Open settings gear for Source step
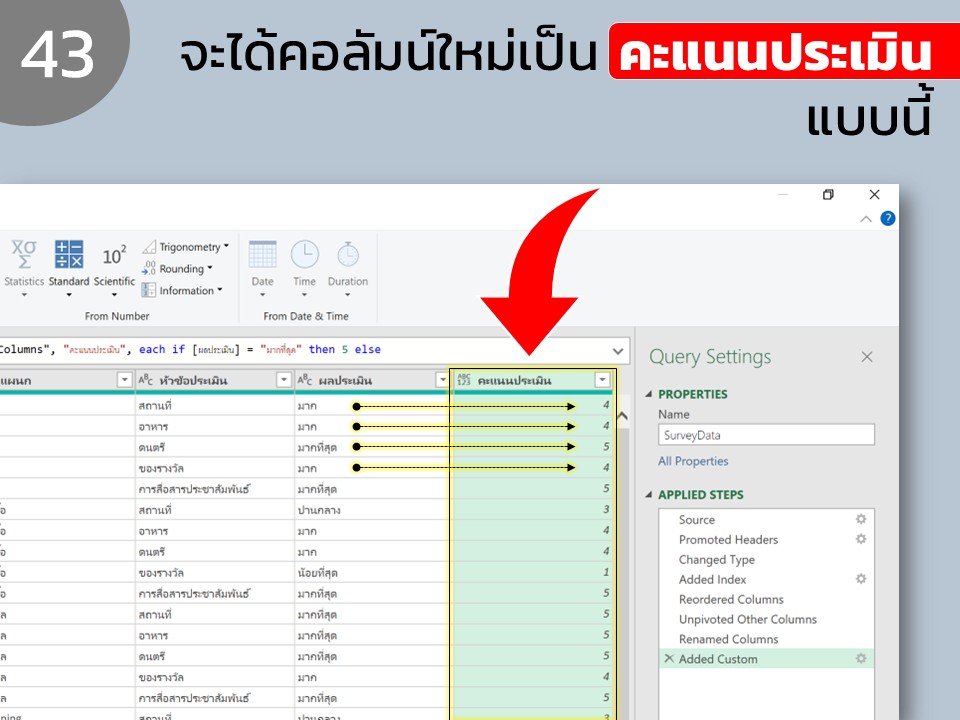960x720 pixels. pyautogui.click(x=861, y=519)
